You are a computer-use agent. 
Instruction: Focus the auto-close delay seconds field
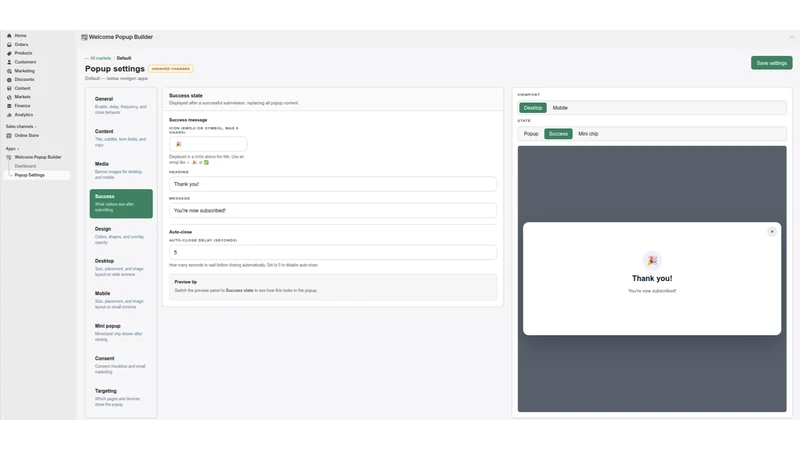(x=333, y=253)
